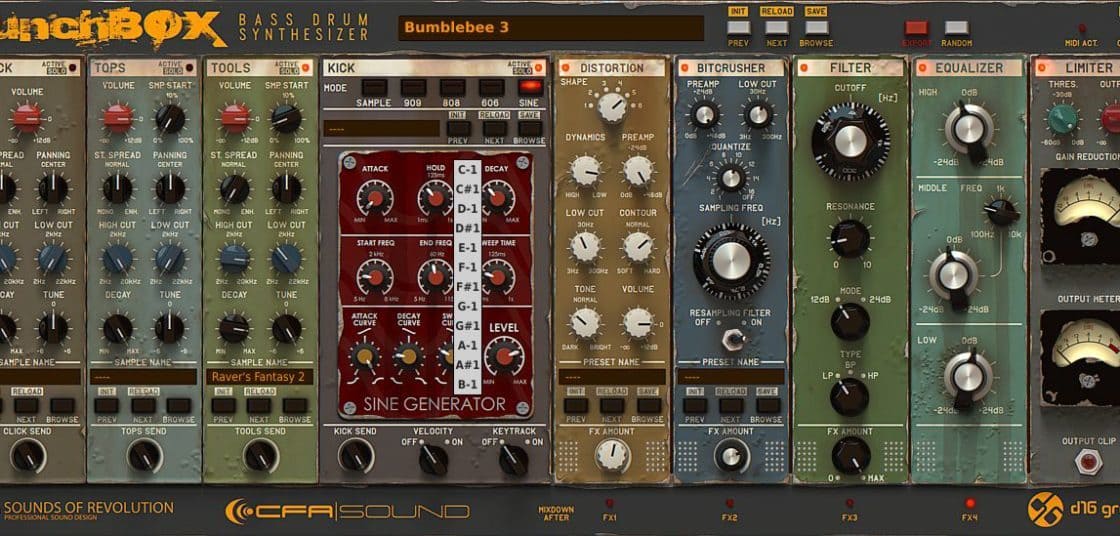Flip the Kick Velocity switch

coord(434,460)
